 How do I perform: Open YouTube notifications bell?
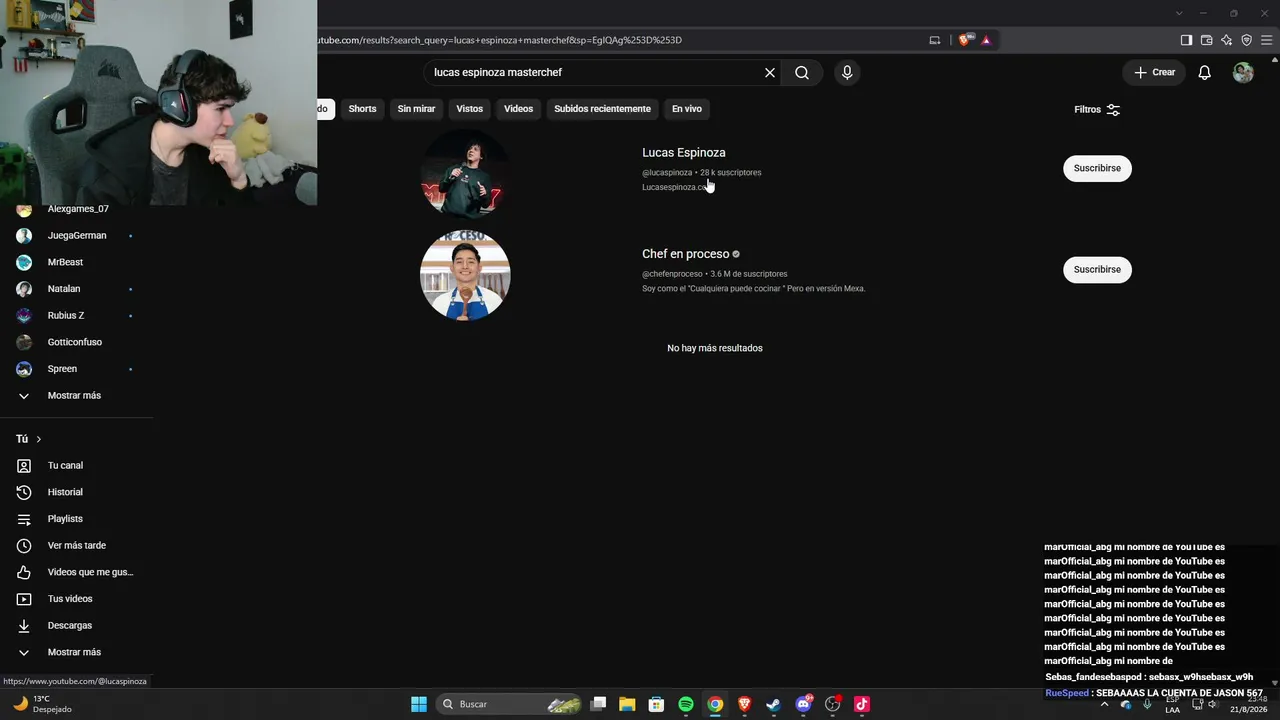(1205, 72)
